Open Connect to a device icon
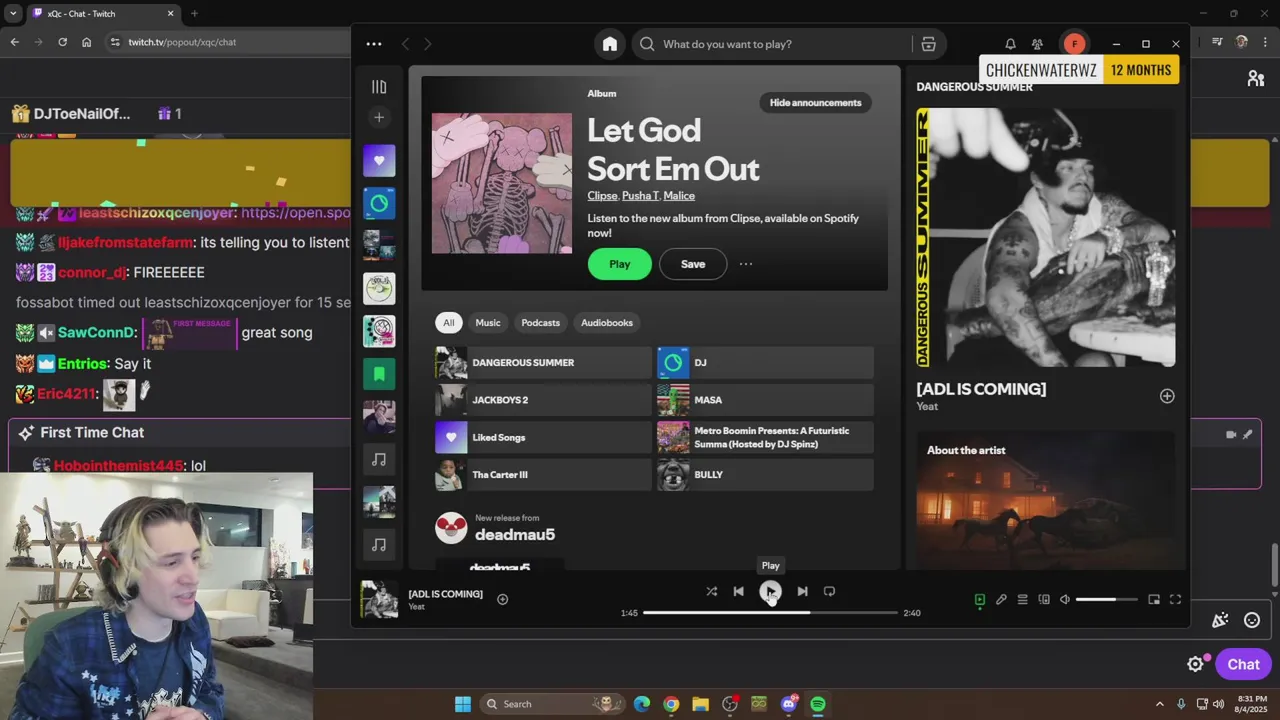Image resolution: width=1280 pixels, height=720 pixels. coord(1044,600)
